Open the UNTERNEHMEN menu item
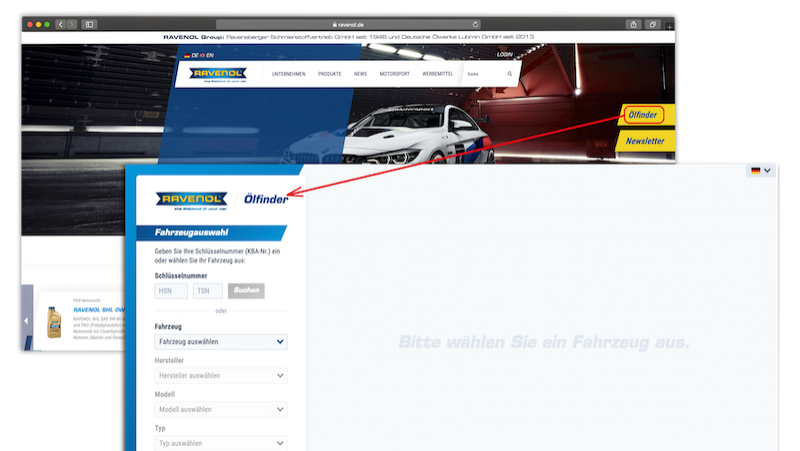 pos(289,74)
